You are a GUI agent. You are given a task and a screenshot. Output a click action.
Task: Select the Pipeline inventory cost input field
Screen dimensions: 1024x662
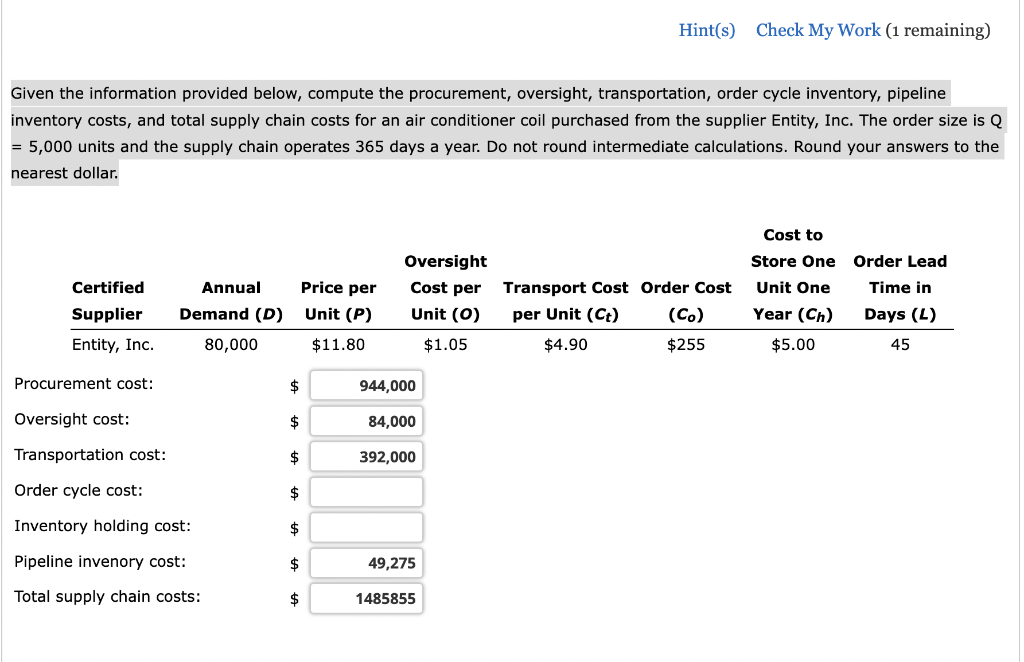coord(366,563)
